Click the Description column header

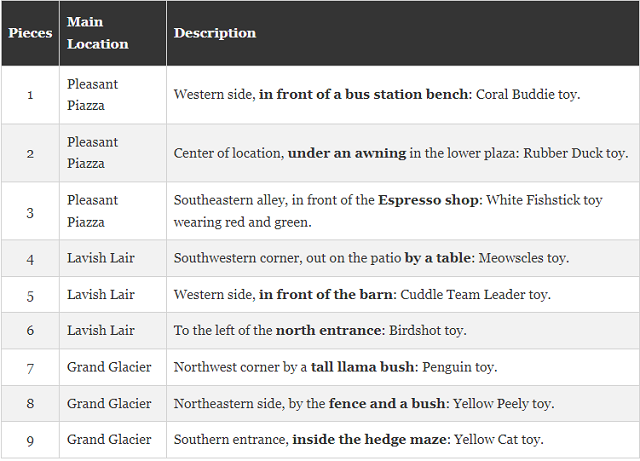(x=215, y=33)
